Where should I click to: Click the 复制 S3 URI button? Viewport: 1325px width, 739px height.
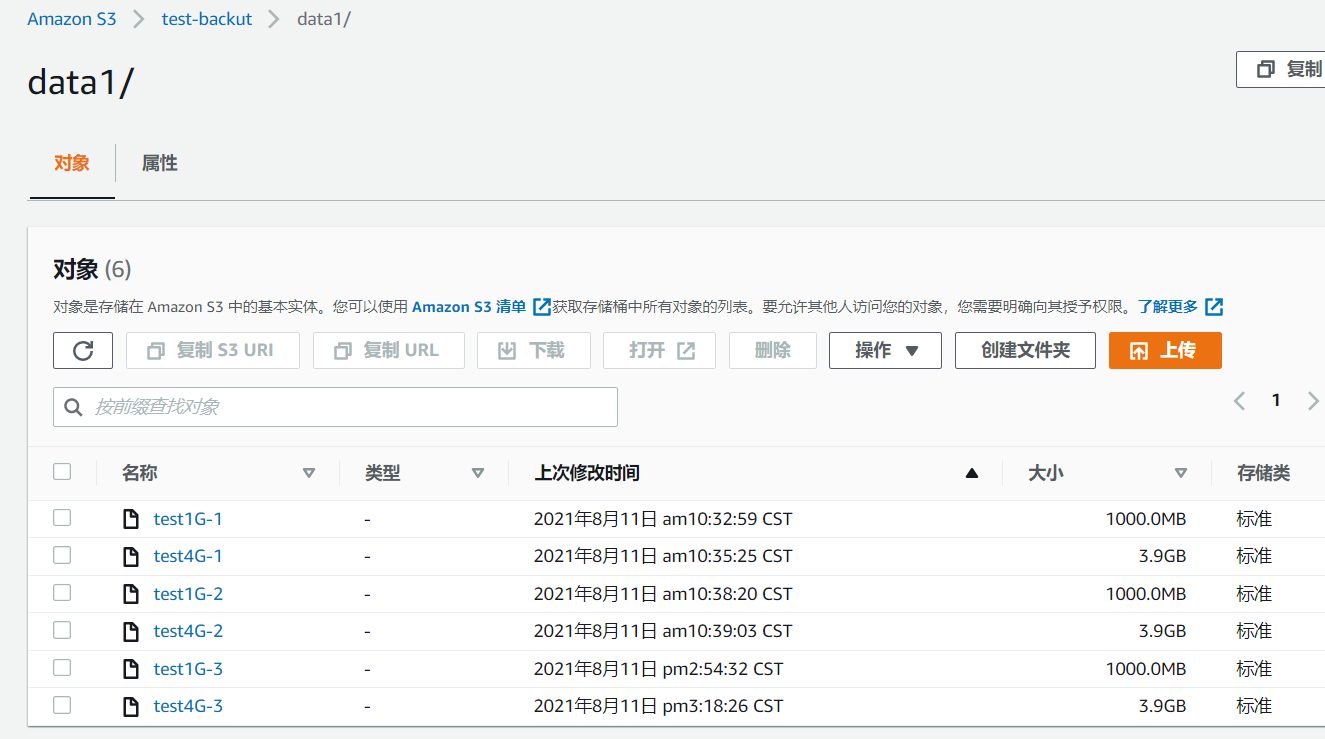(213, 350)
